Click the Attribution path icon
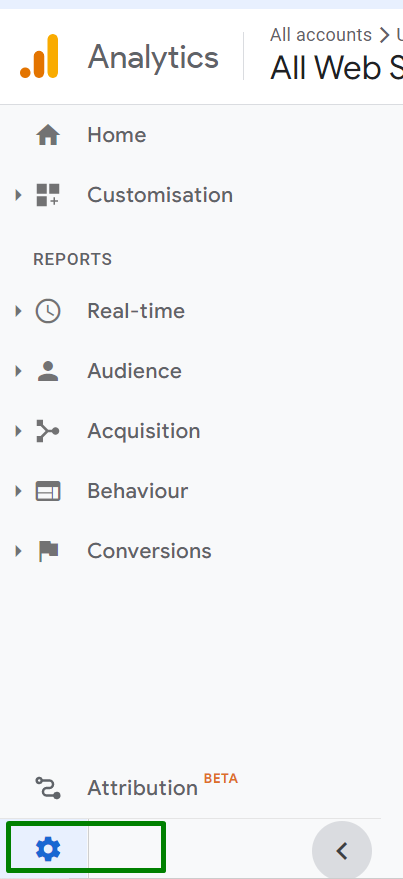Image resolution: width=403 pixels, height=879 pixels. pos(48,788)
